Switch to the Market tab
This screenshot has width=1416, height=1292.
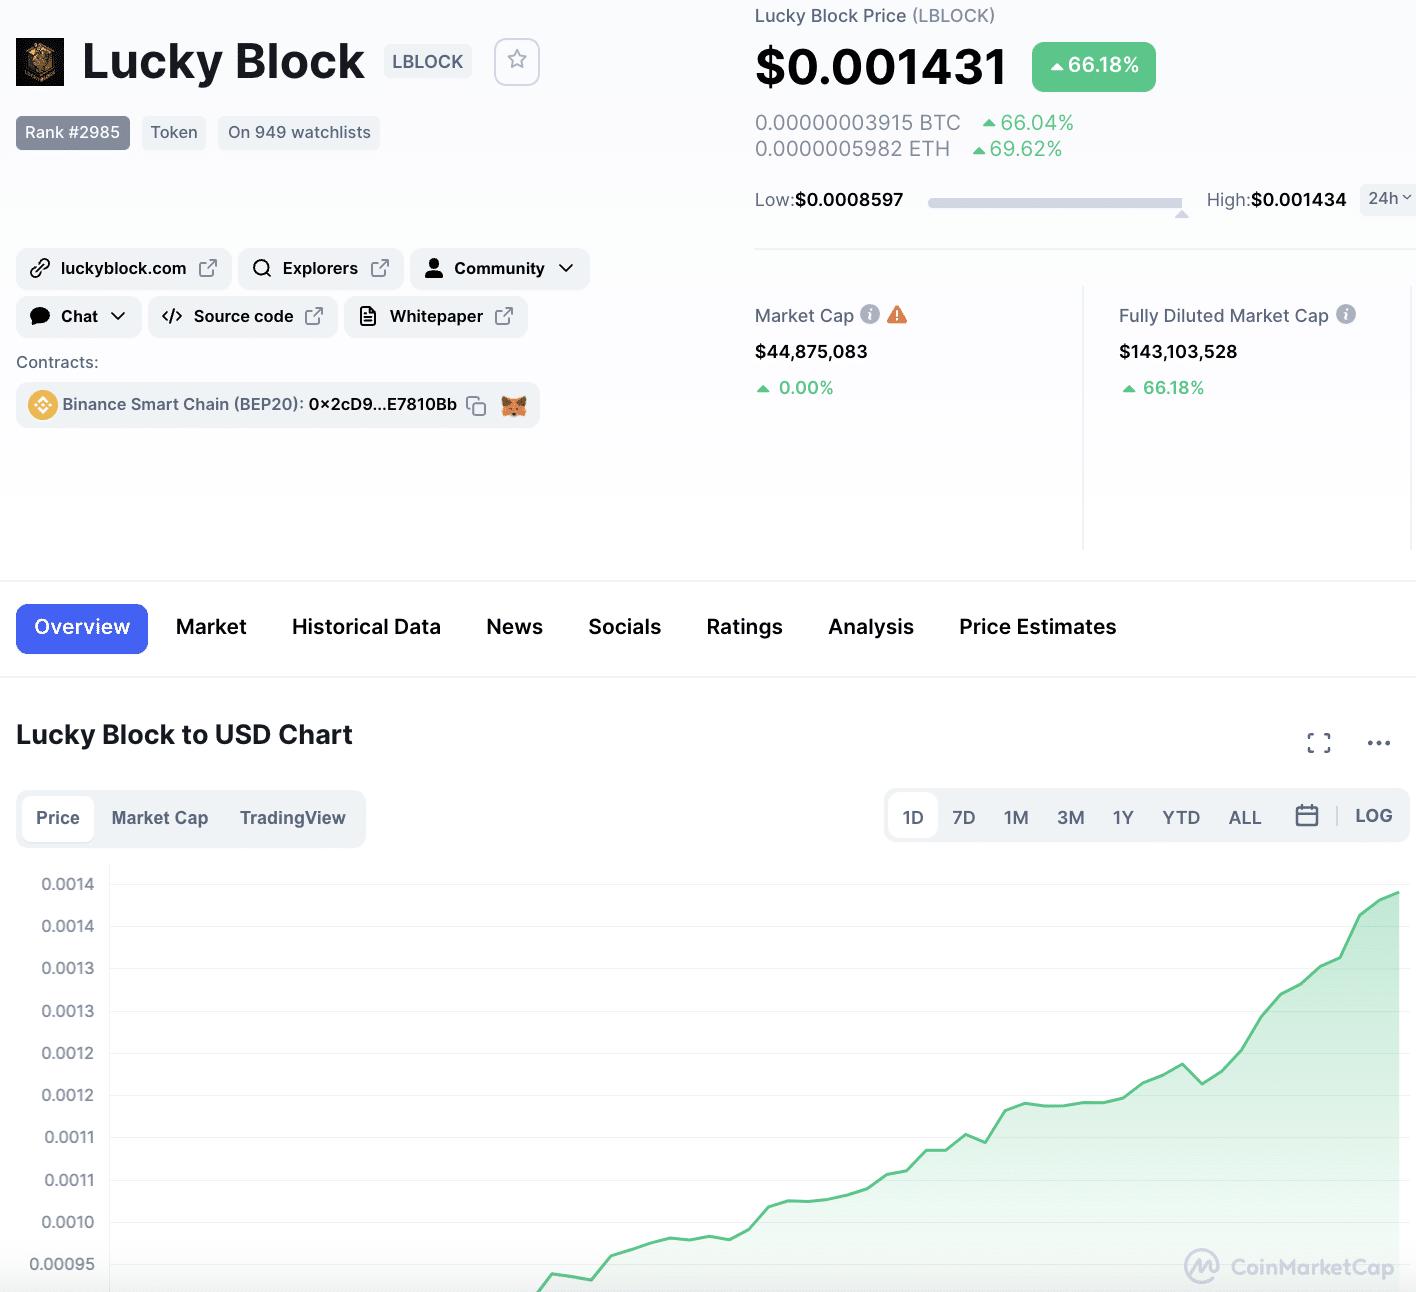(211, 627)
